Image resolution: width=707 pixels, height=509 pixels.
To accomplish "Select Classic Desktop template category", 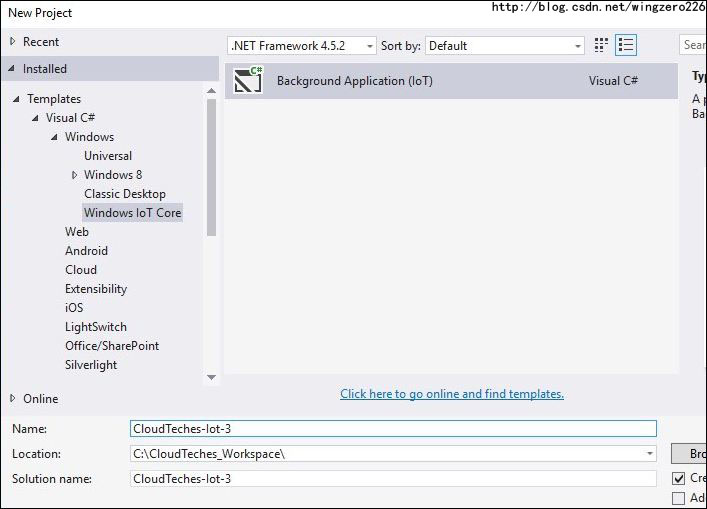I will point(125,194).
